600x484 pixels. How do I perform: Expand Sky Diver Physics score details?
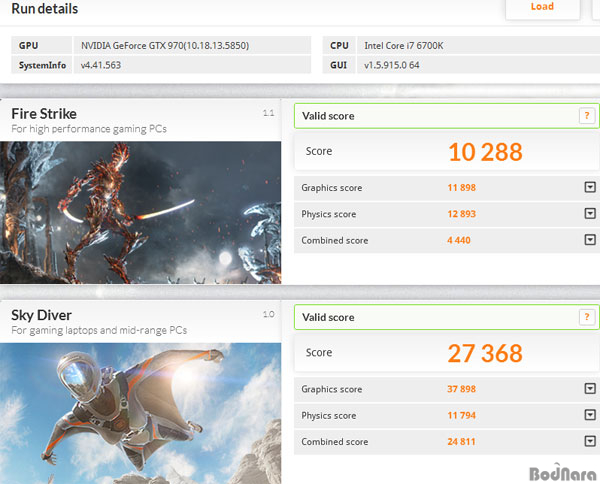click(590, 415)
